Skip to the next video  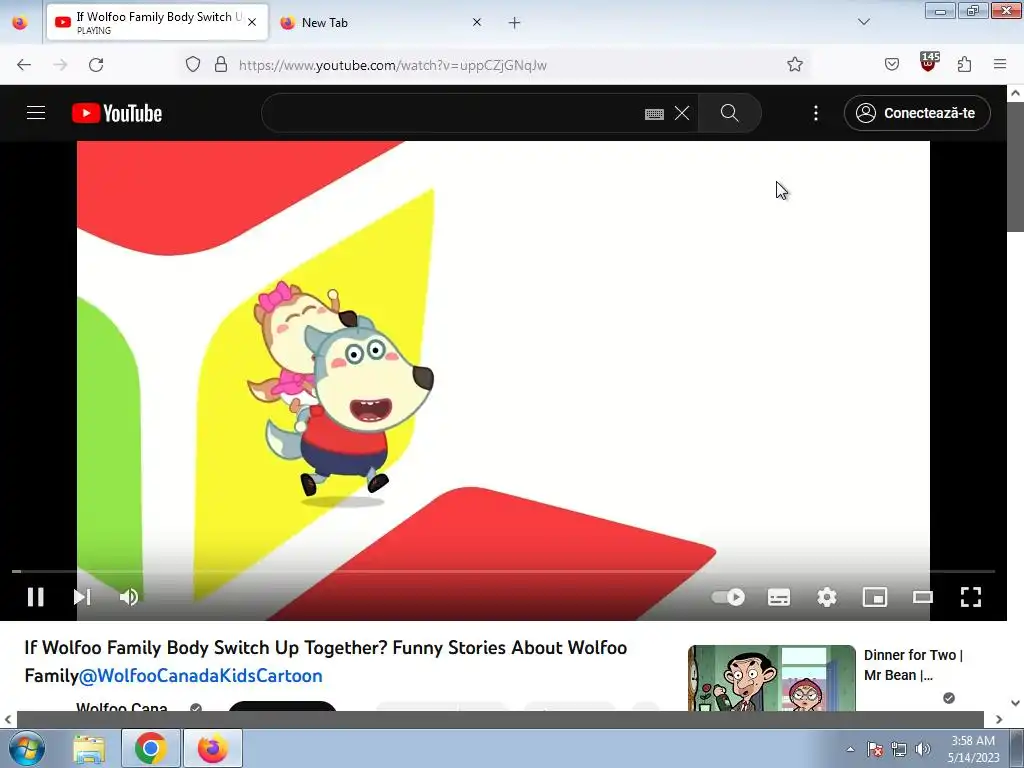82,597
